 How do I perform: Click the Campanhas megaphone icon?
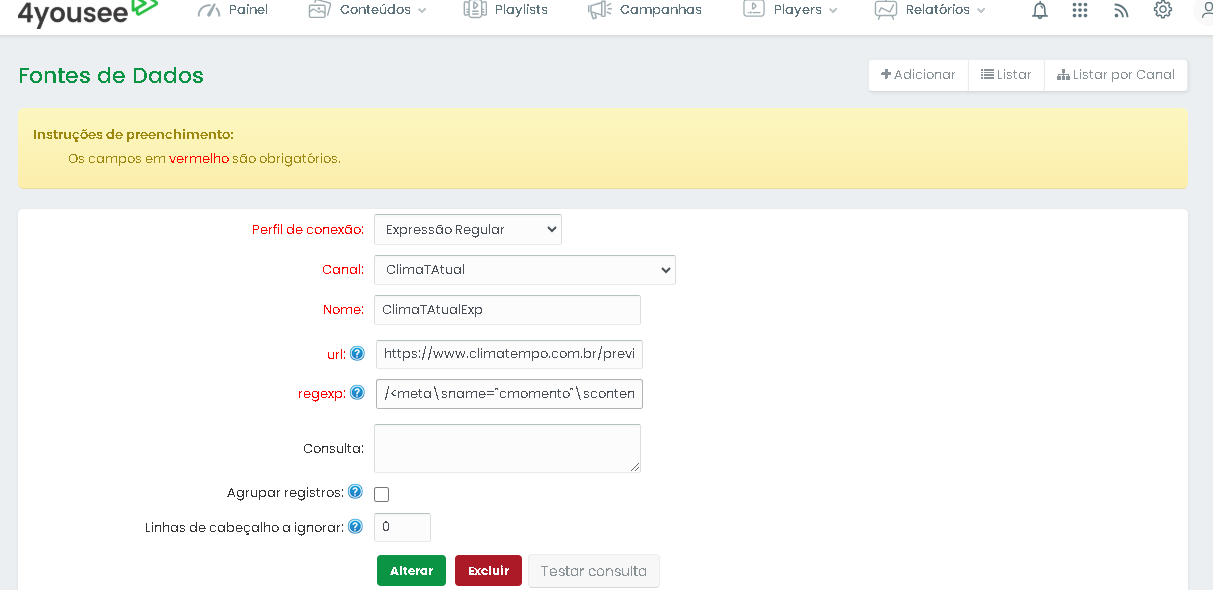pos(599,10)
